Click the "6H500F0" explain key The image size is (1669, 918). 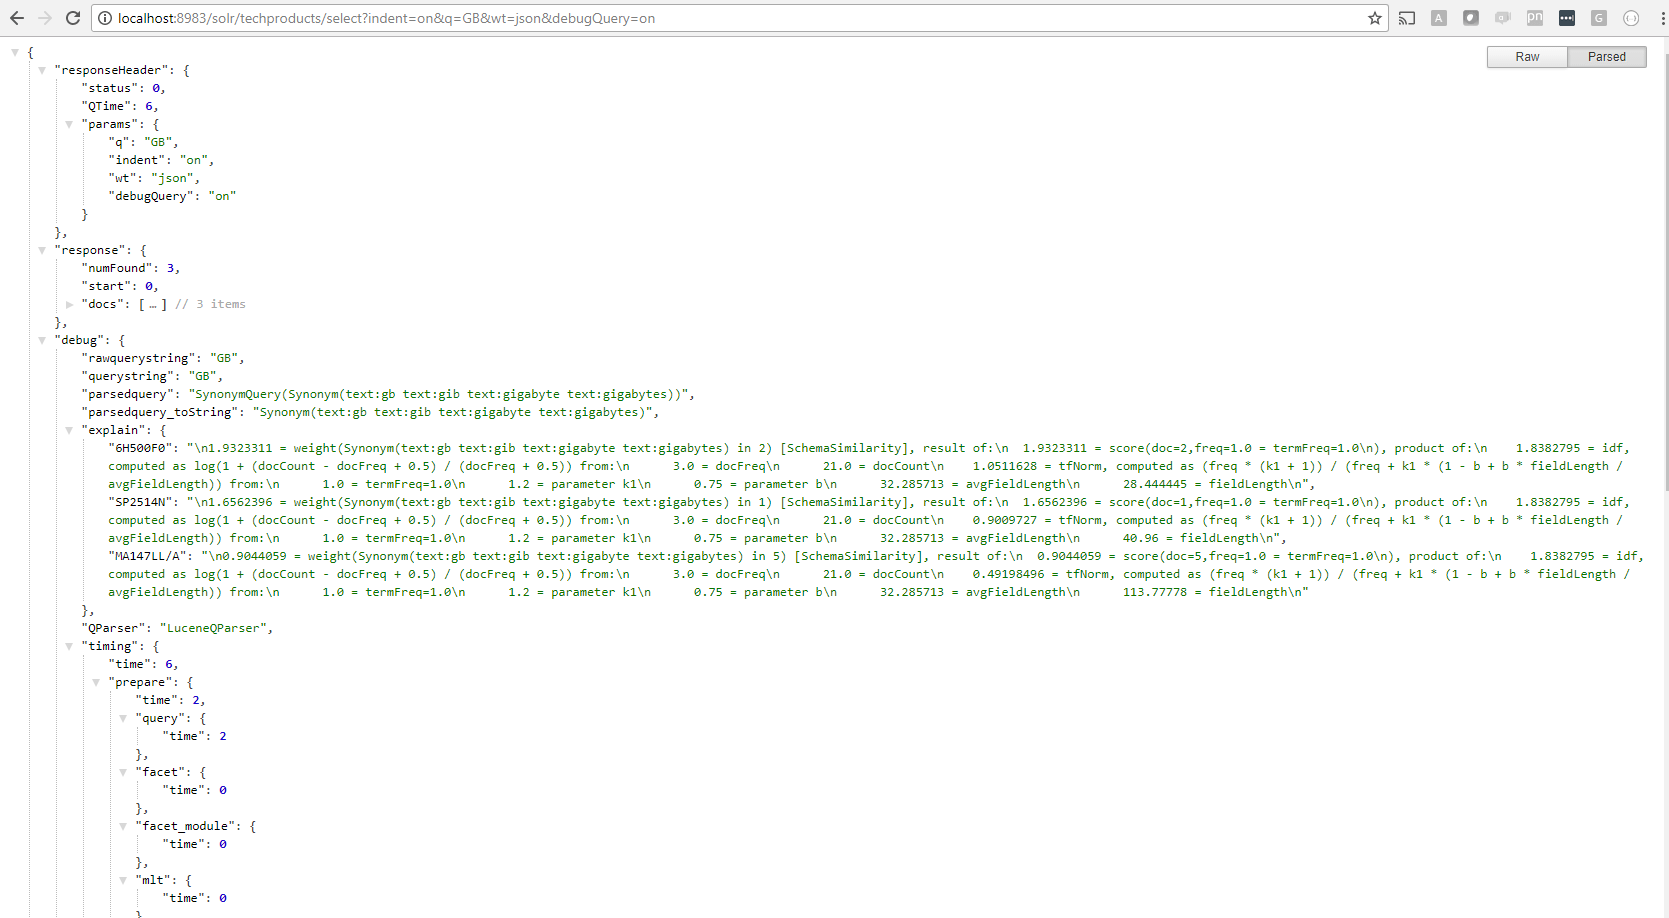(141, 448)
